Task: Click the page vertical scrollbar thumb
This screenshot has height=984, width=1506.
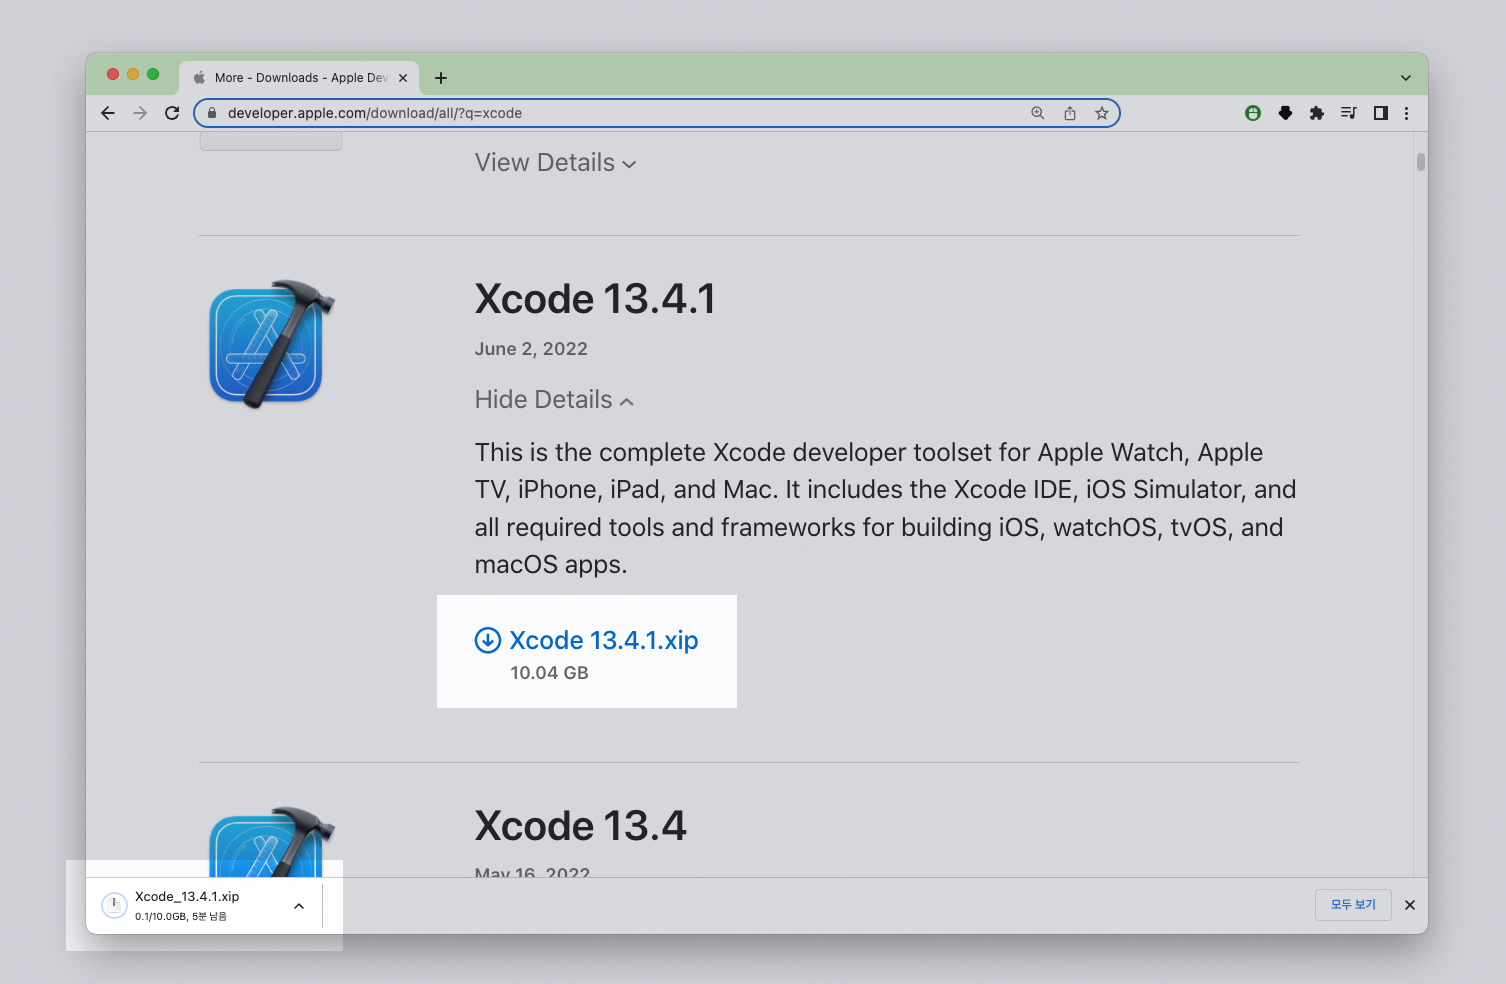Action: pos(1420,162)
